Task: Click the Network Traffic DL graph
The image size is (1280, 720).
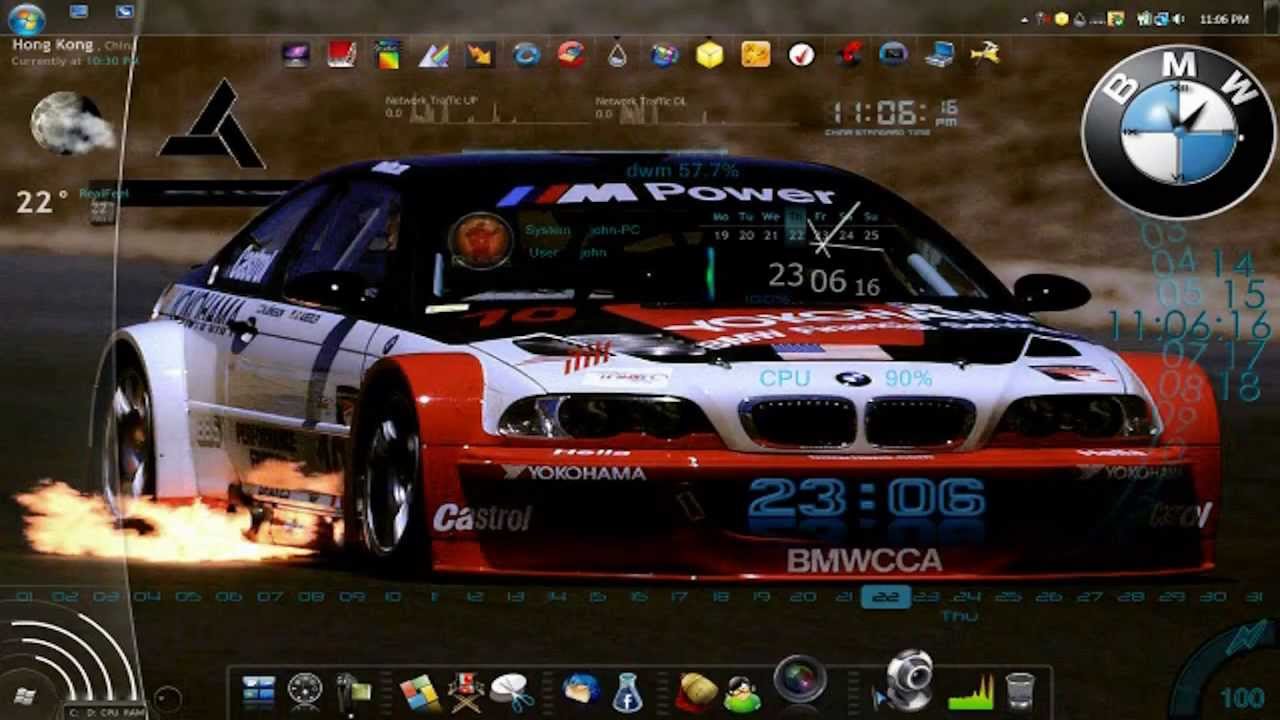Action: coord(695,108)
